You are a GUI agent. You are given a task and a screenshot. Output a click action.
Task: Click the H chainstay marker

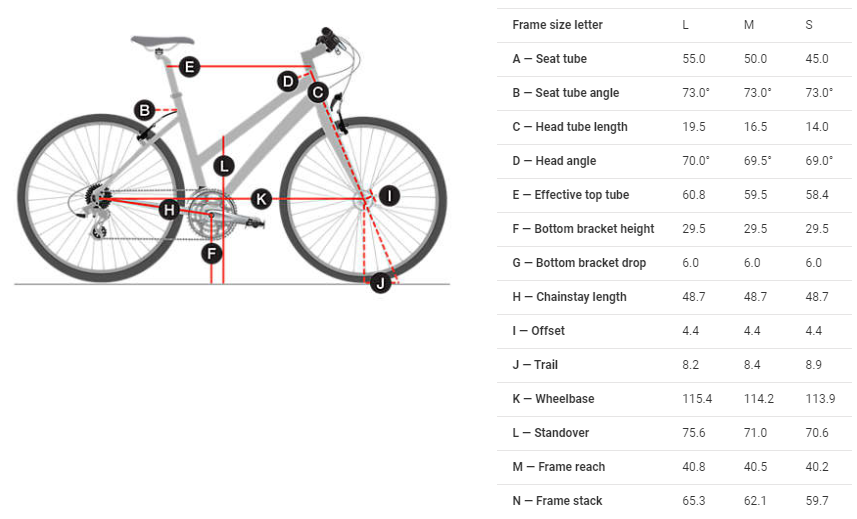click(169, 209)
